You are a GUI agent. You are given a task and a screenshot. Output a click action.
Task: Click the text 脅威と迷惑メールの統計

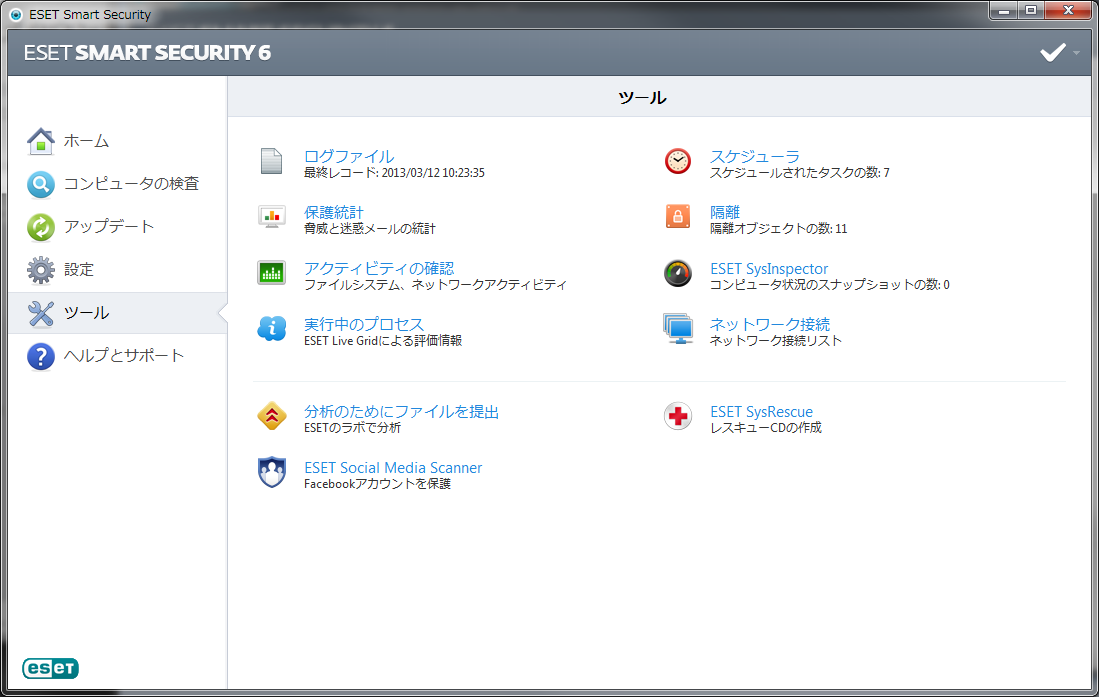[x=369, y=229]
